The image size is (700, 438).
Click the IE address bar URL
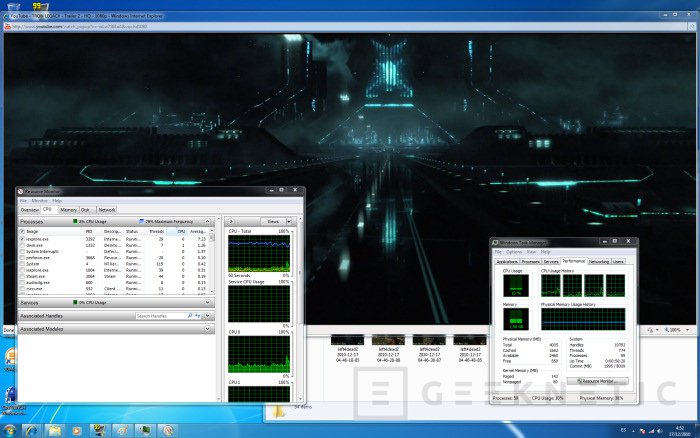(79, 27)
